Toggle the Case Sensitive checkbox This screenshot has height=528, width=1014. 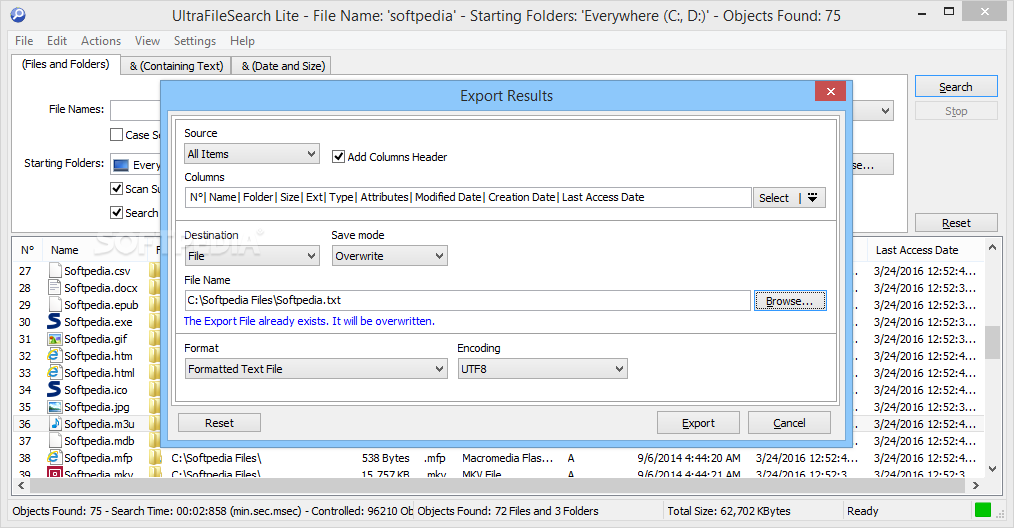click(x=116, y=135)
